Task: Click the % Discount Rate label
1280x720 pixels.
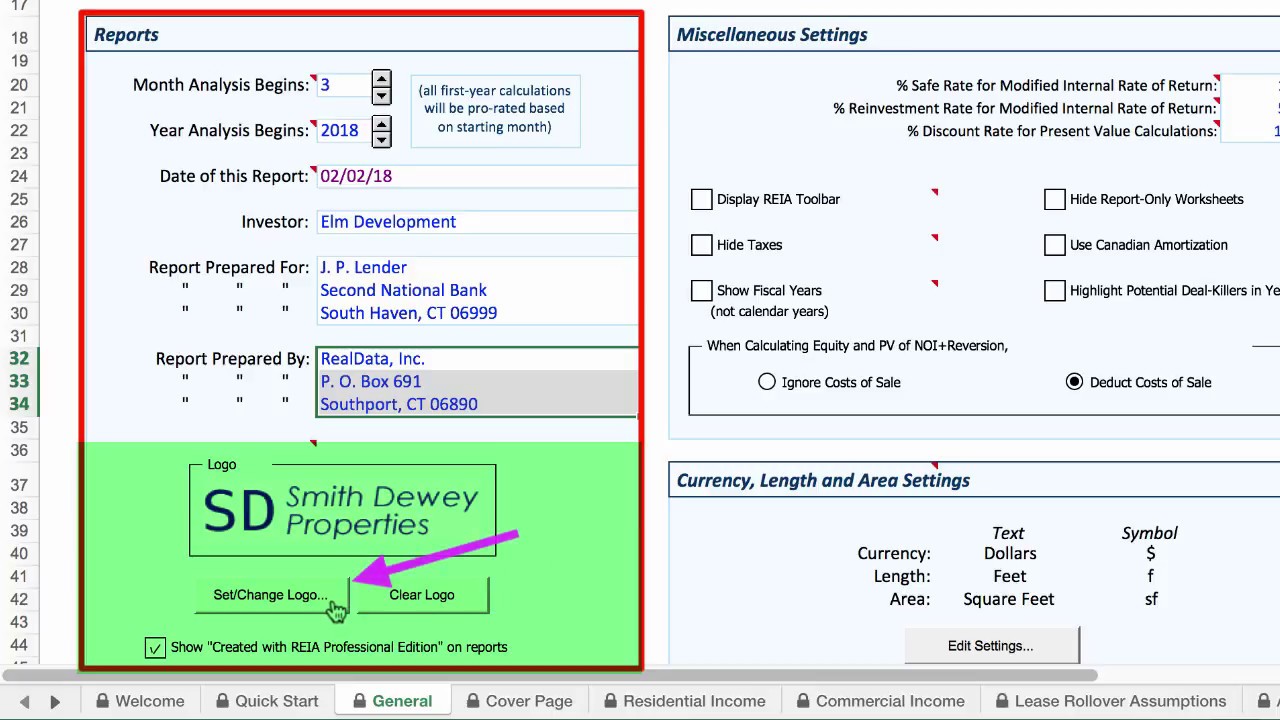Action: (1061, 131)
